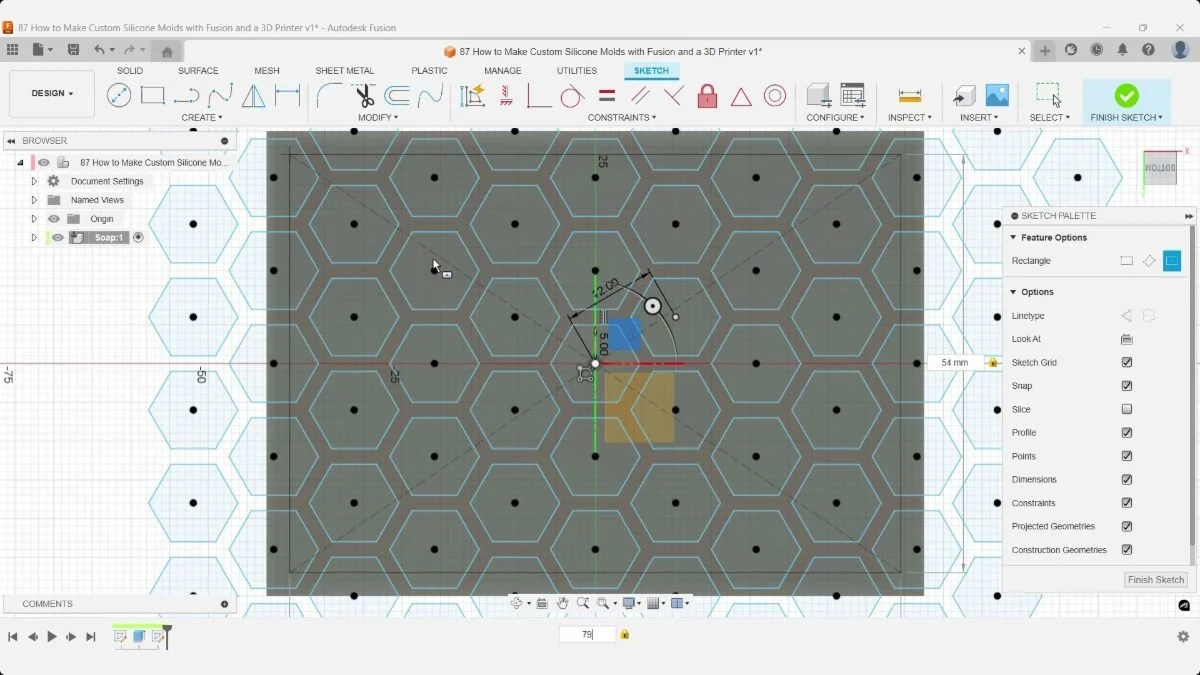Select the Measure tool
Screen dimensions: 1200x675
pyautogui.click(x=910, y=95)
